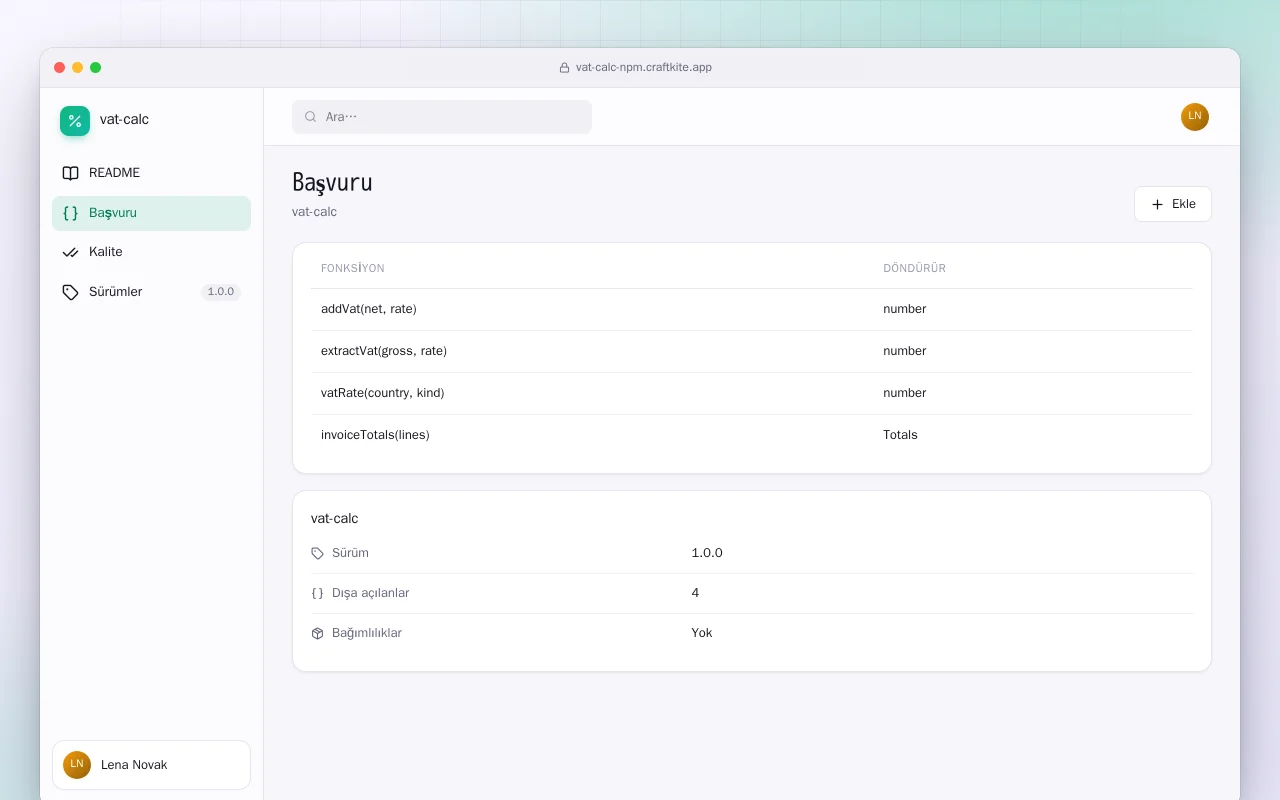Click the vat-calc name in the sidebar
Viewport: 1280px width, 800px height.
coord(124,120)
